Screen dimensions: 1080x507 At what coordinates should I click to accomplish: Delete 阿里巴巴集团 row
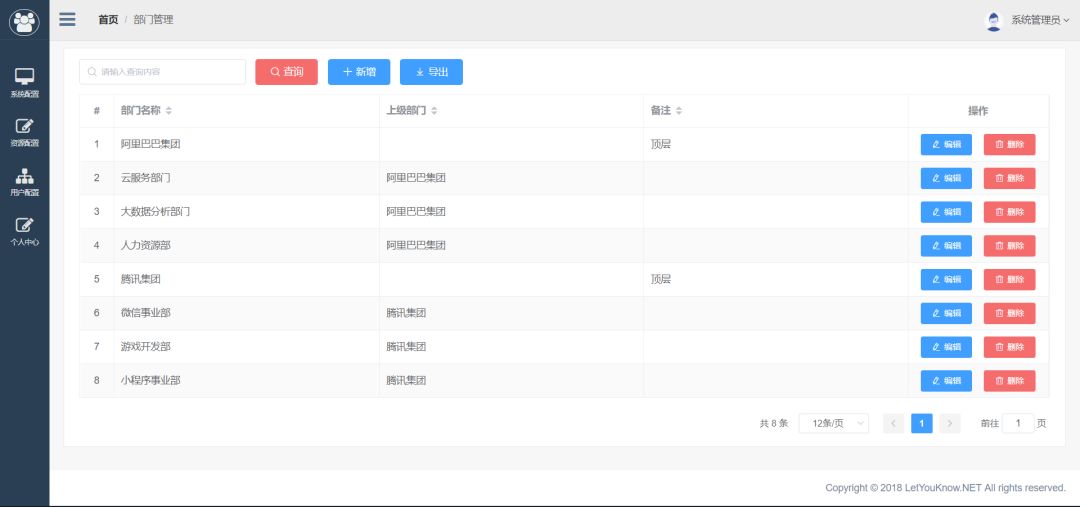click(x=1009, y=145)
